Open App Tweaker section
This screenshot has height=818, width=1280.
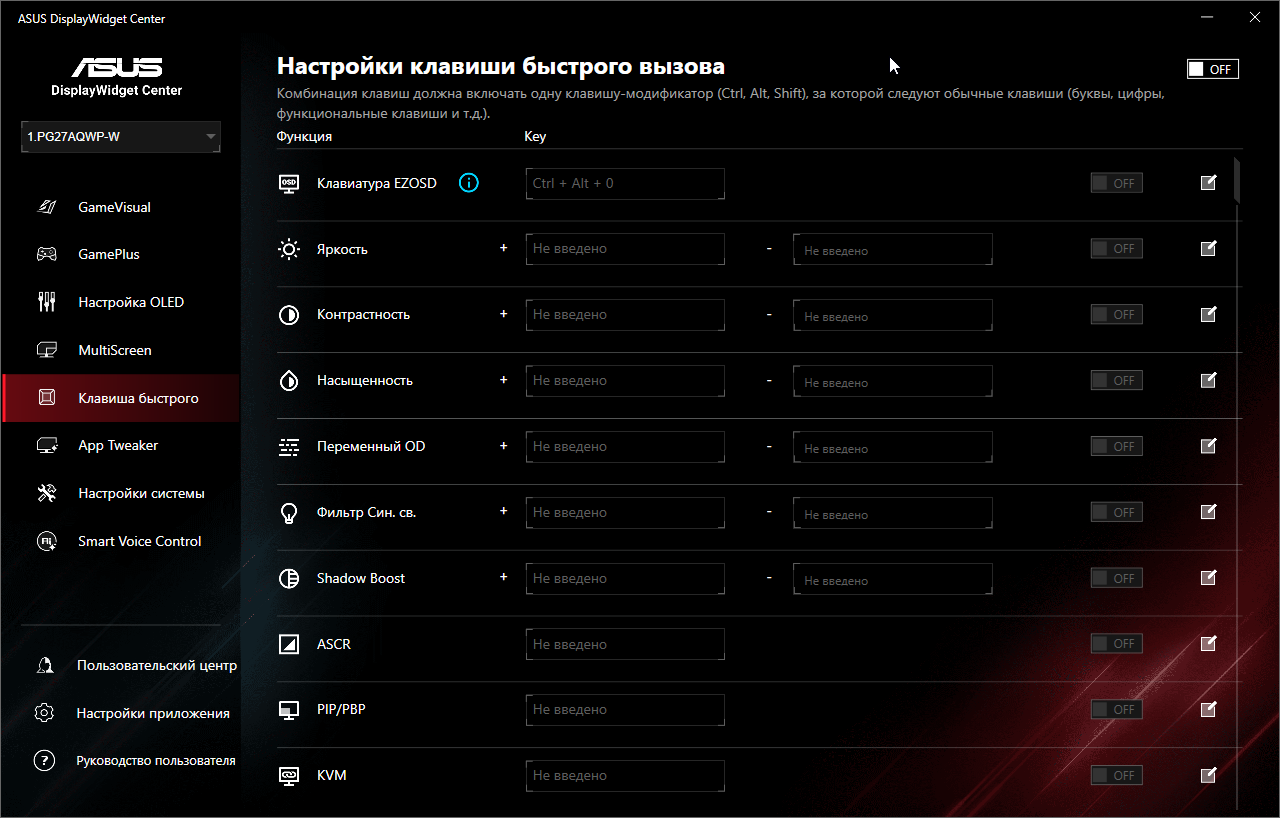[x=118, y=445]
